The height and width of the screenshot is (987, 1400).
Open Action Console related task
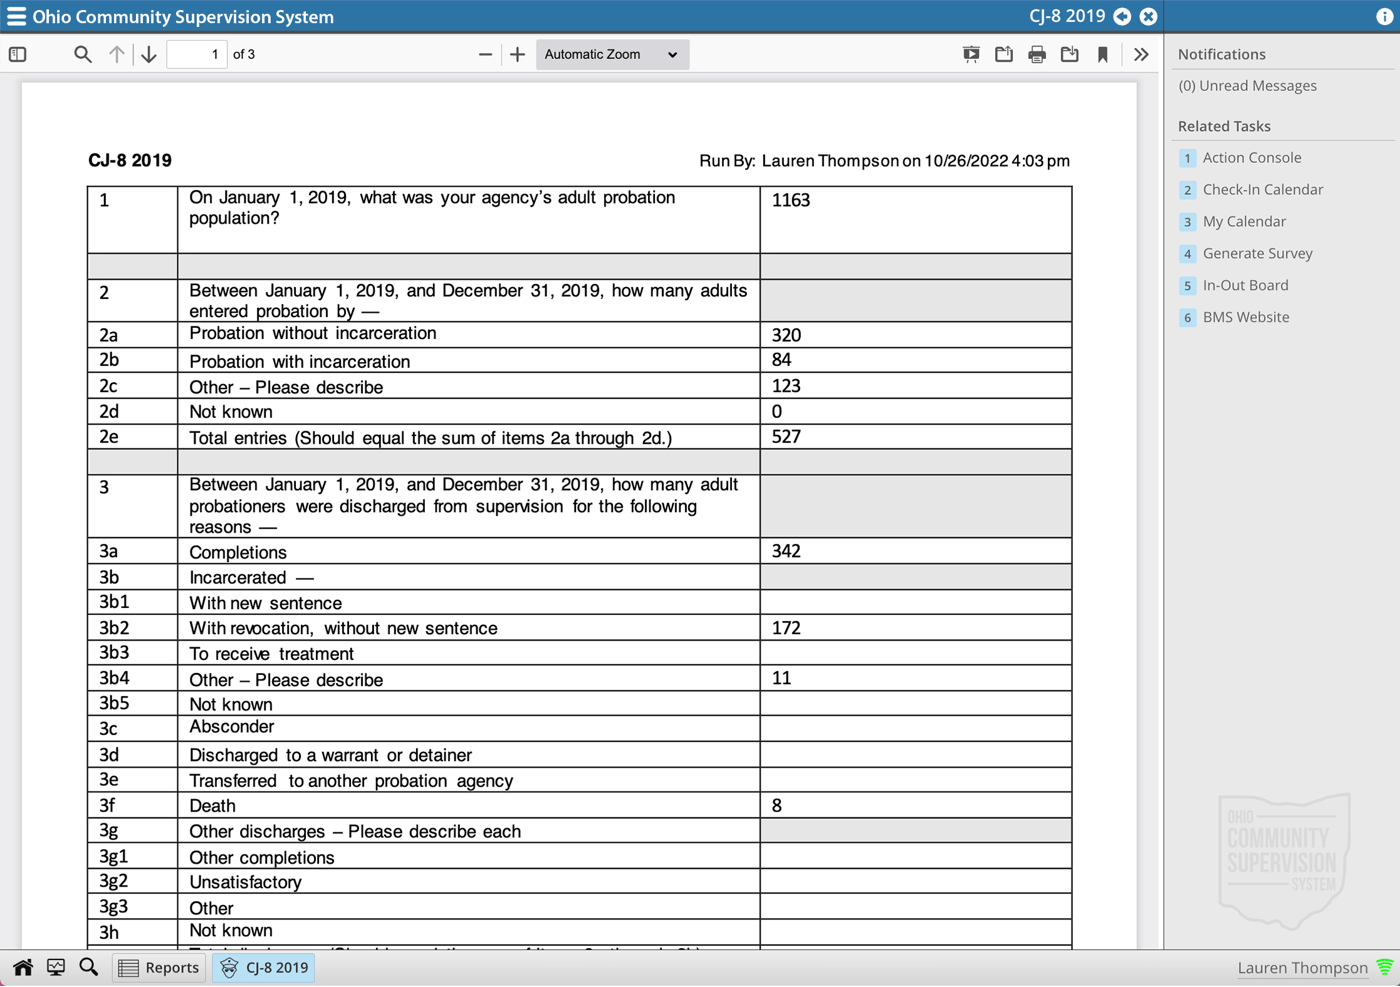pos(1251,157)
